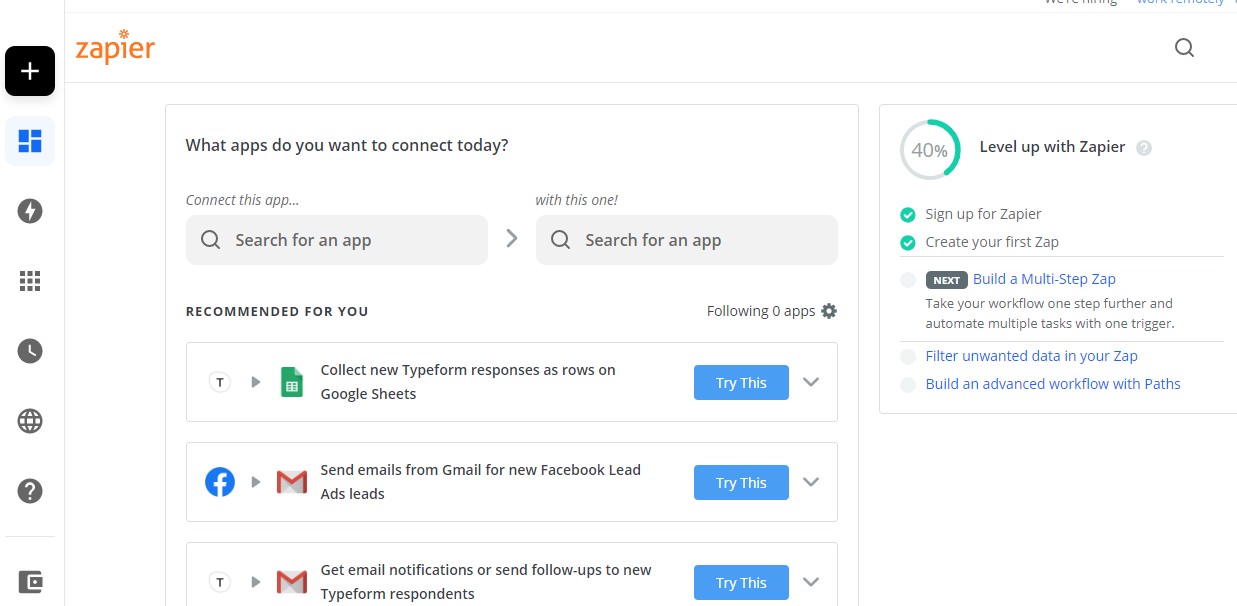
Task: Open the Build a Multi-Step Zap link
Action: coord(1044,279)
